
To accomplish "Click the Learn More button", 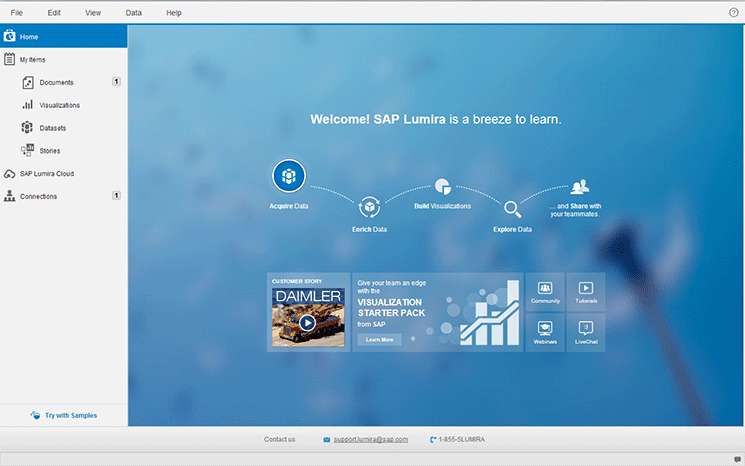I will [x=379, y=340].
